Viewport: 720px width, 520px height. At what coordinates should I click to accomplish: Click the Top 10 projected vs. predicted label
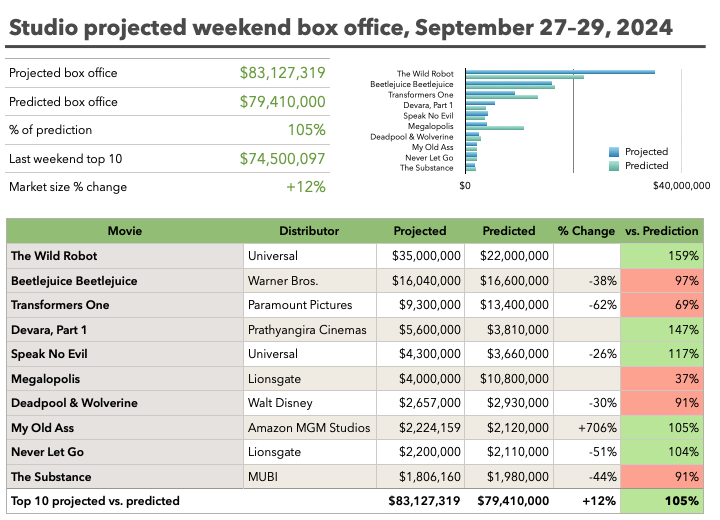click(x=95, y=501)
